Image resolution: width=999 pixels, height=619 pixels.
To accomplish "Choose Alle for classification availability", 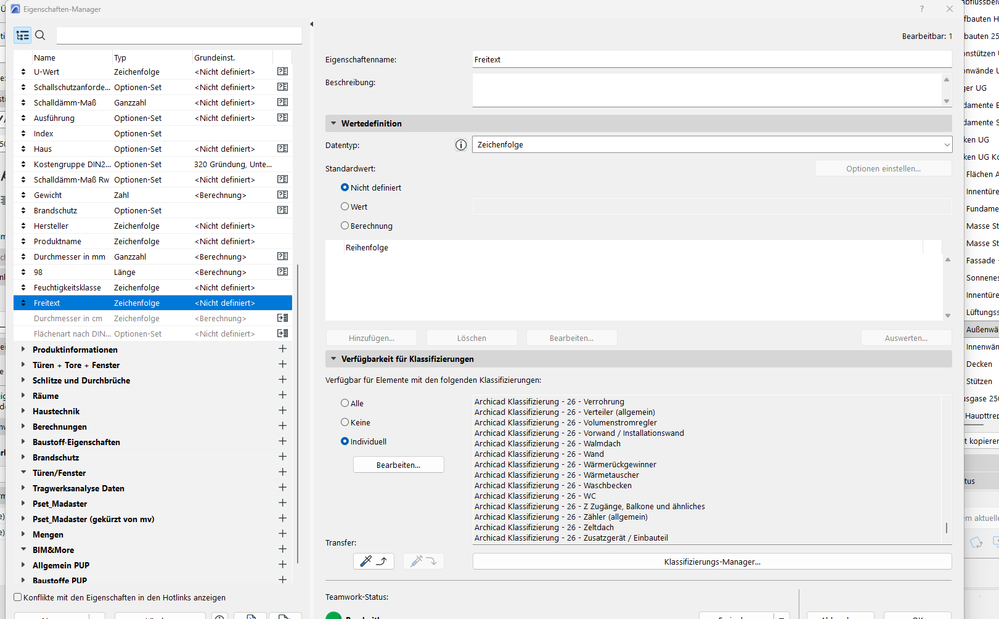I will pyautogui.click(x=345, y=403).
